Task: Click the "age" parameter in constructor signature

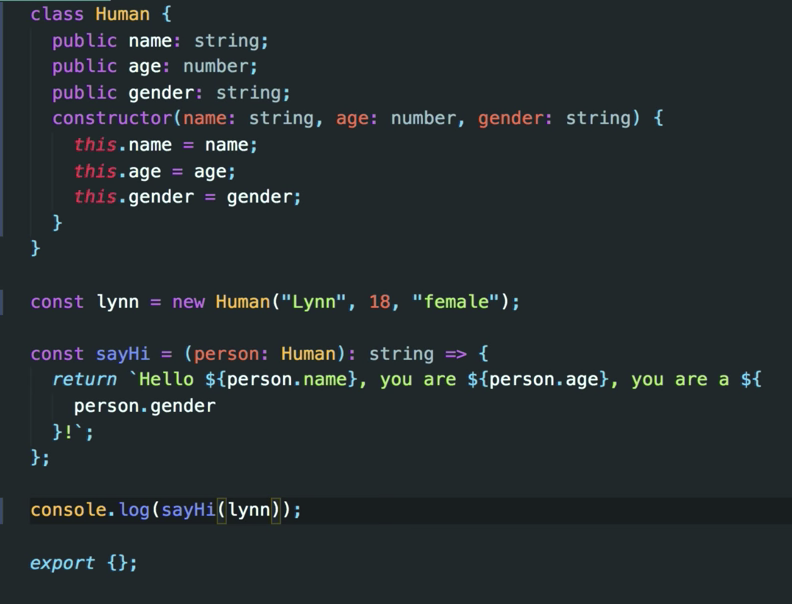Action: (x=352, y=119)
